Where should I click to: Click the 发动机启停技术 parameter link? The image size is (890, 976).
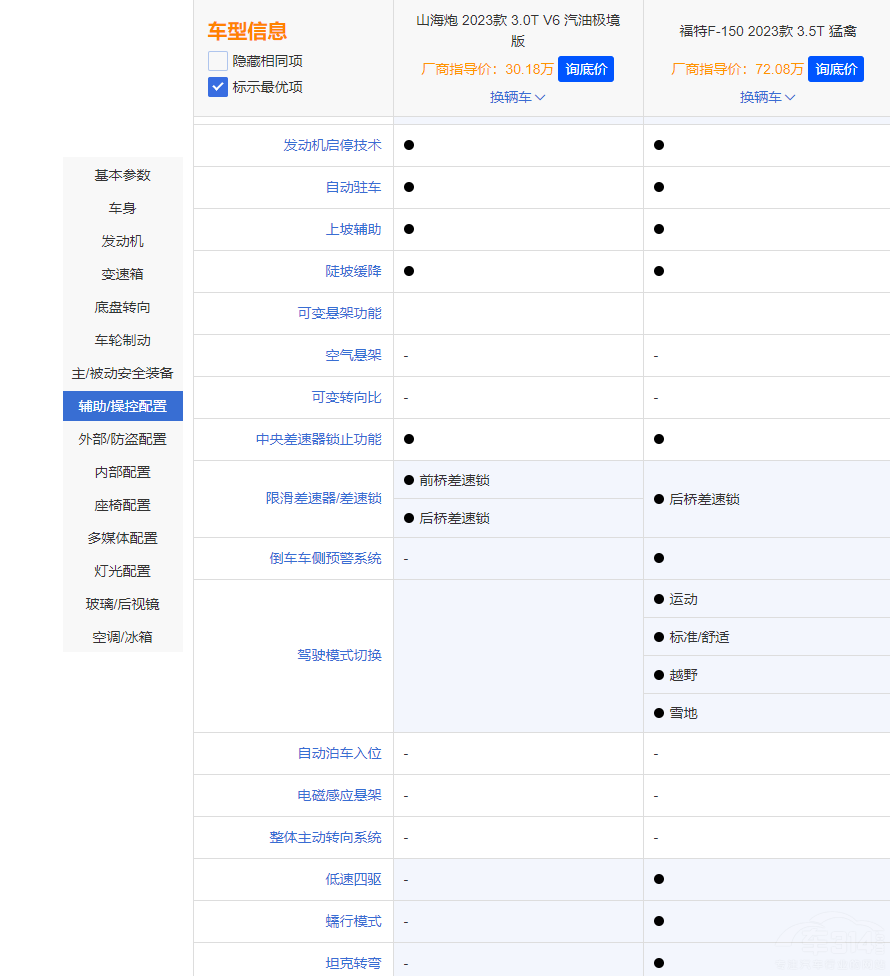332,145
